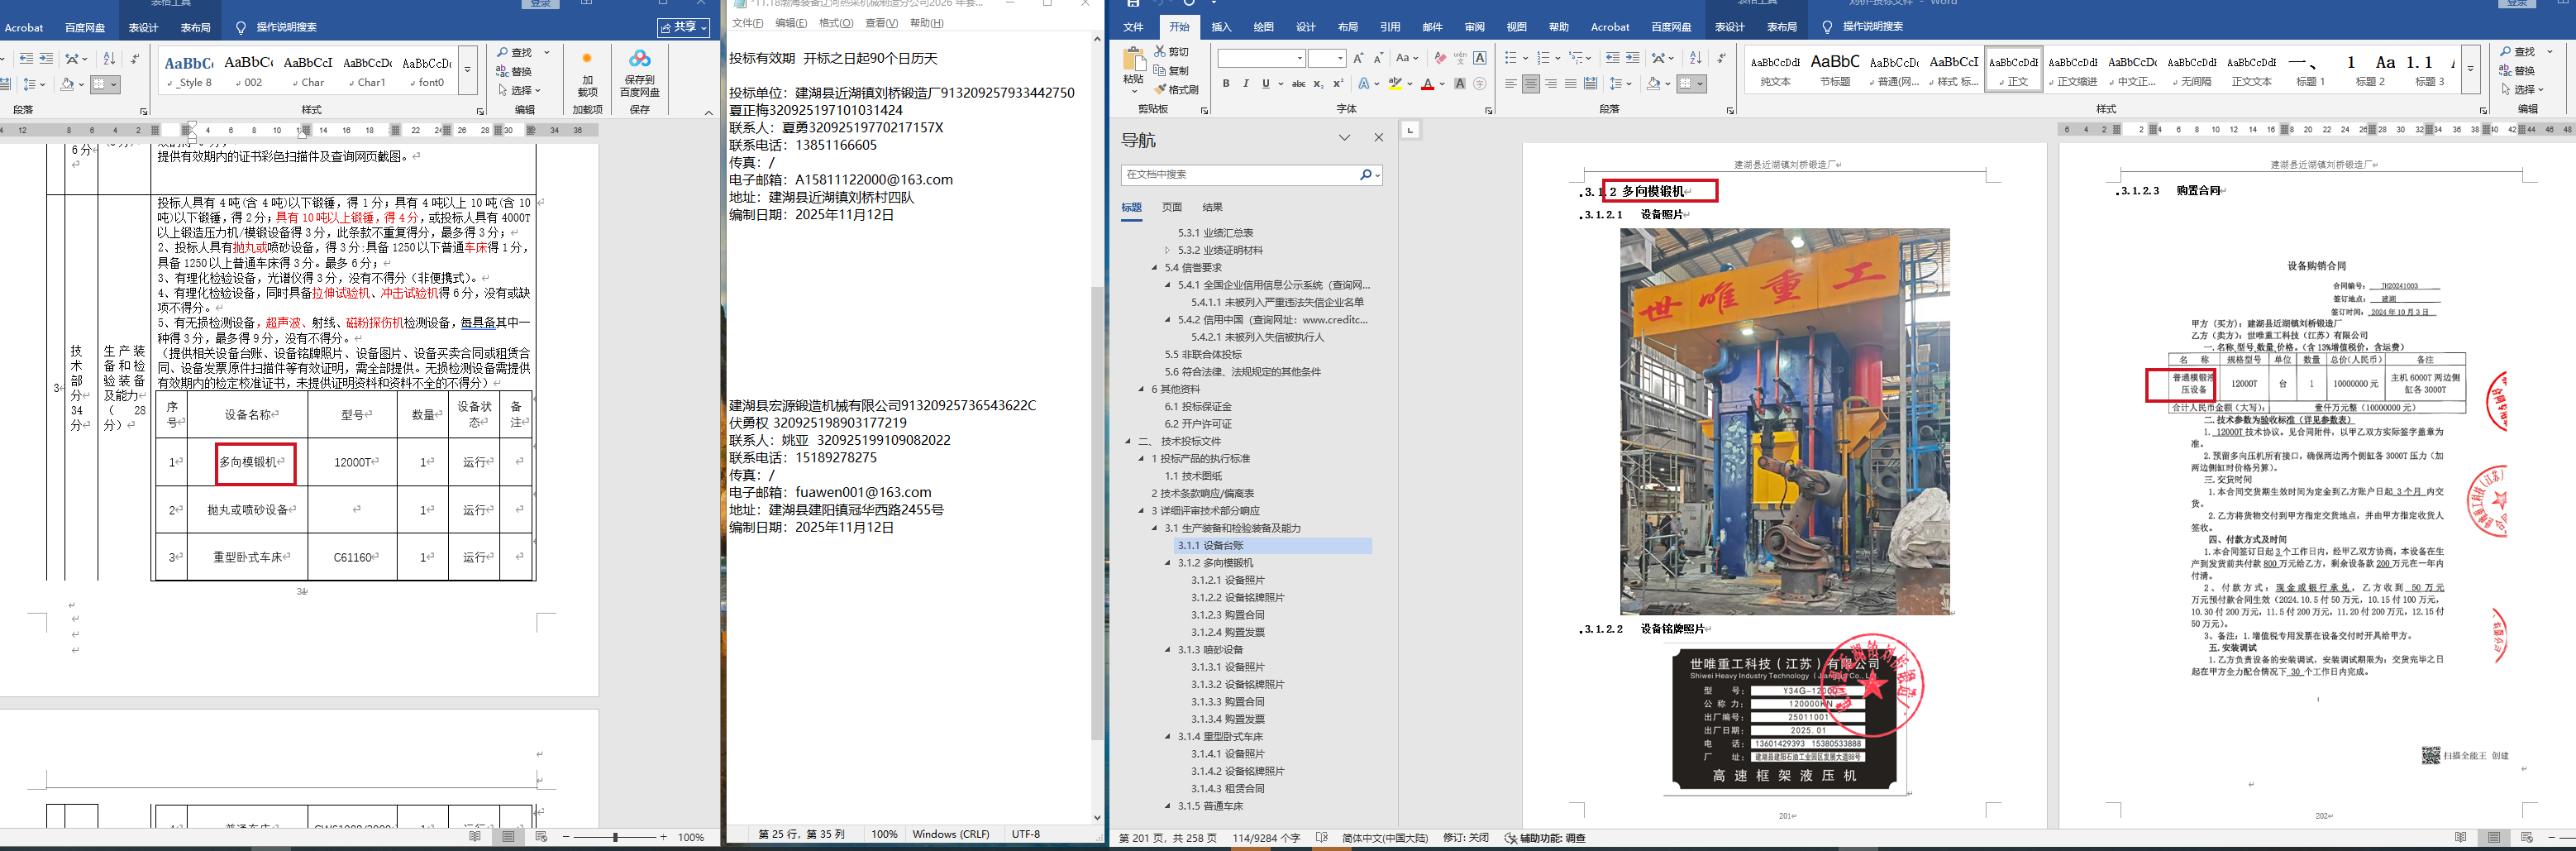
Task: Toggle center alignment in right Word ribbon
Action: [x=1530, y=84]
